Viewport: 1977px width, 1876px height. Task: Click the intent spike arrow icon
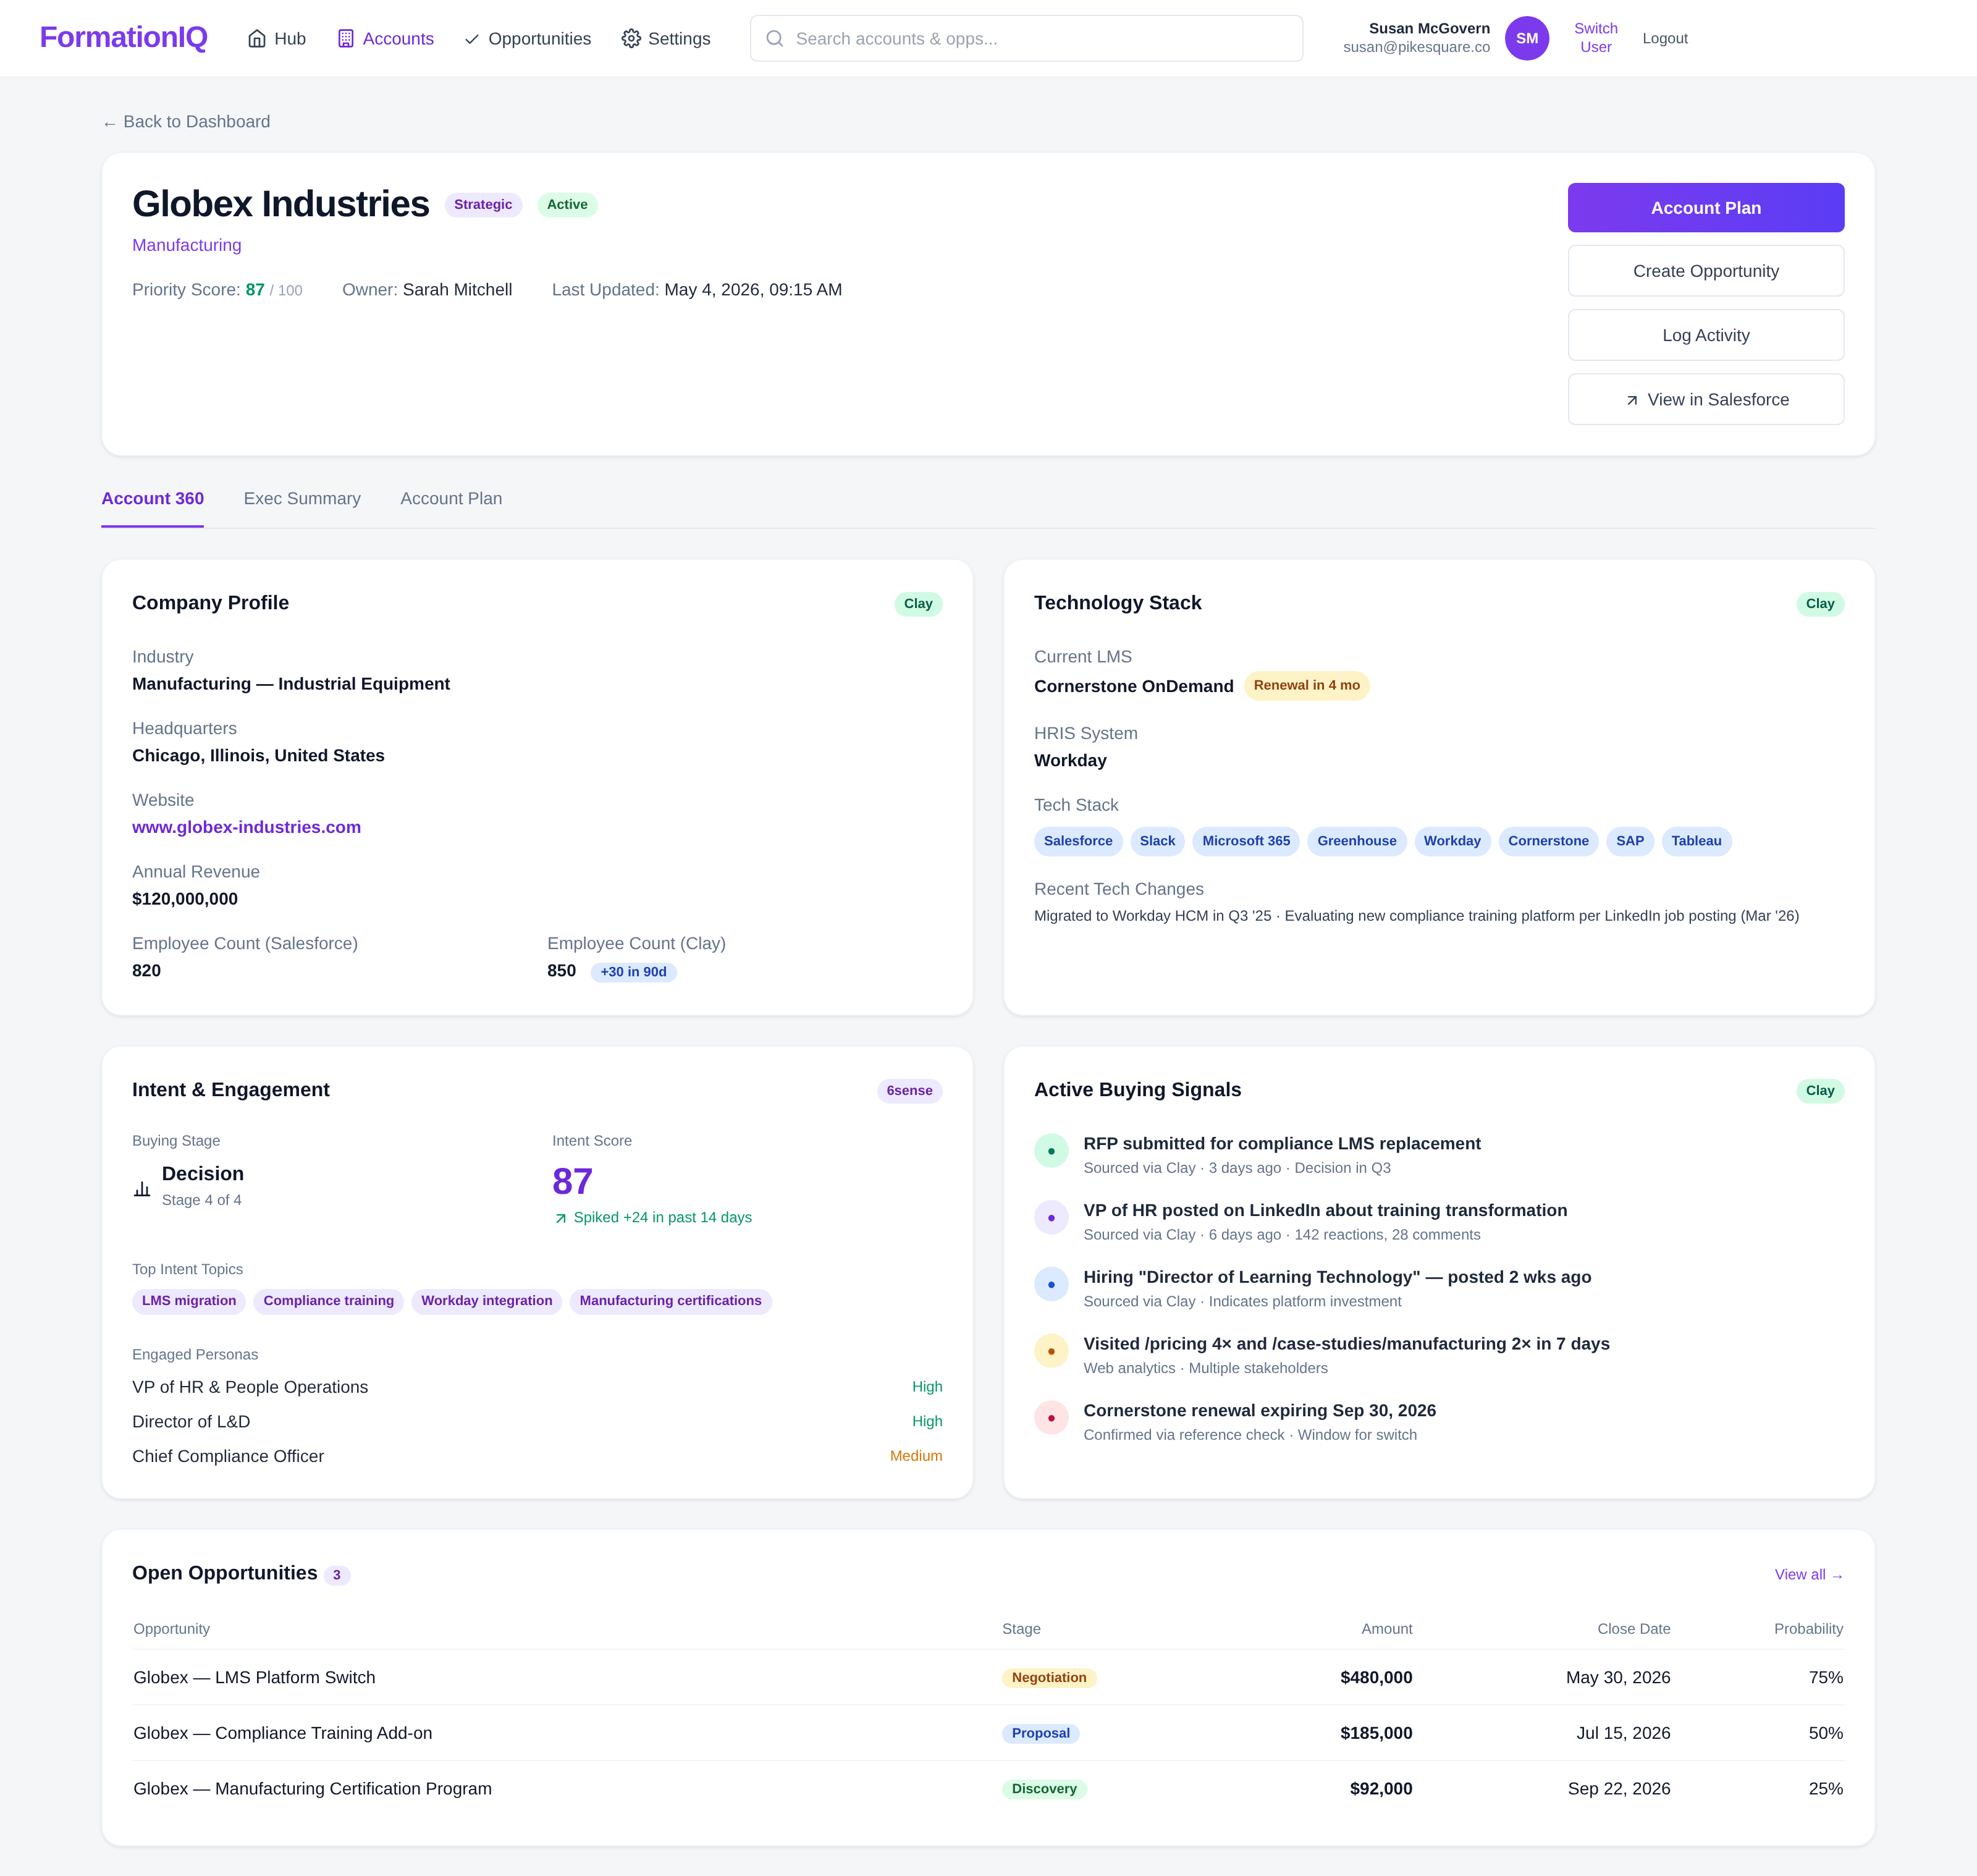point(561,1218)
